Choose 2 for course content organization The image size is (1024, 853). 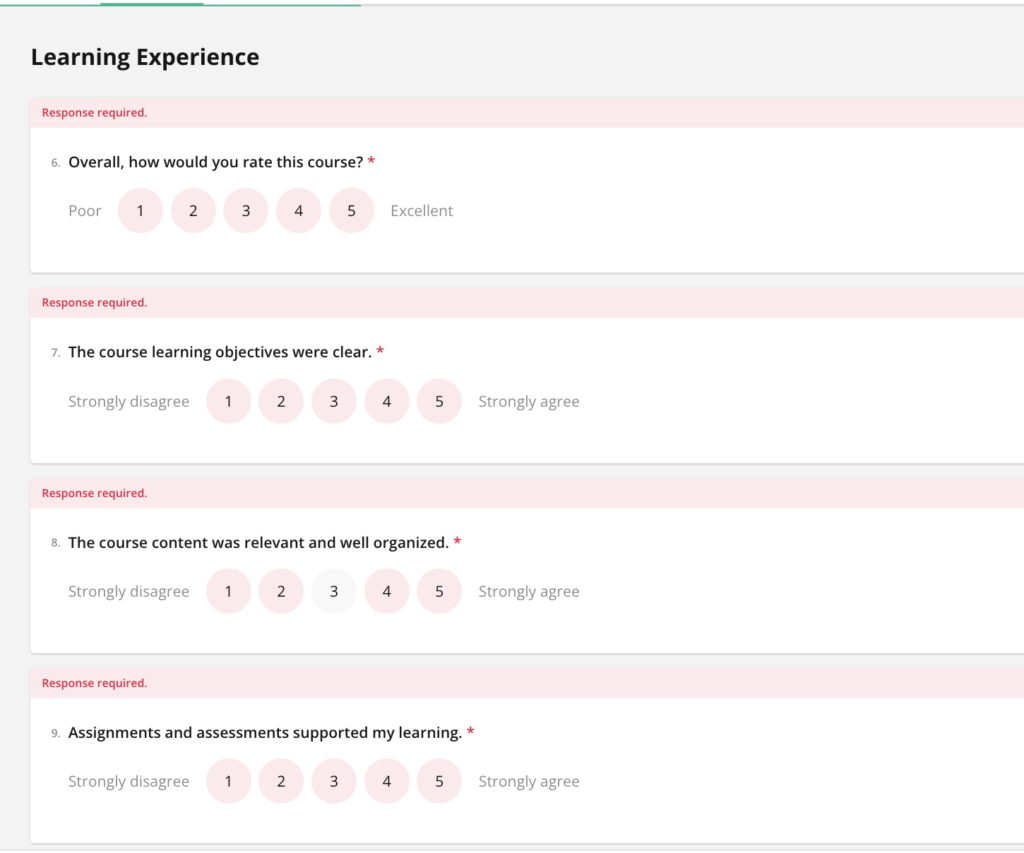point(281,591)
